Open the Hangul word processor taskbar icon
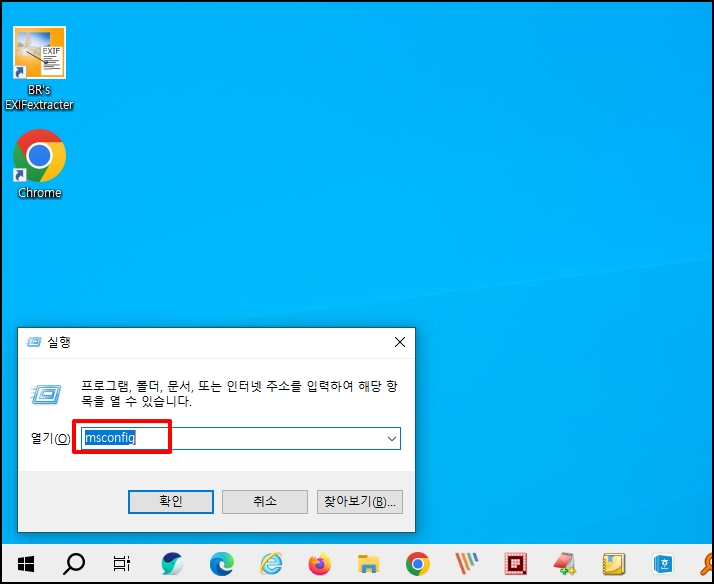The height and width of the screenshot is (584, 714). (663, 564)
